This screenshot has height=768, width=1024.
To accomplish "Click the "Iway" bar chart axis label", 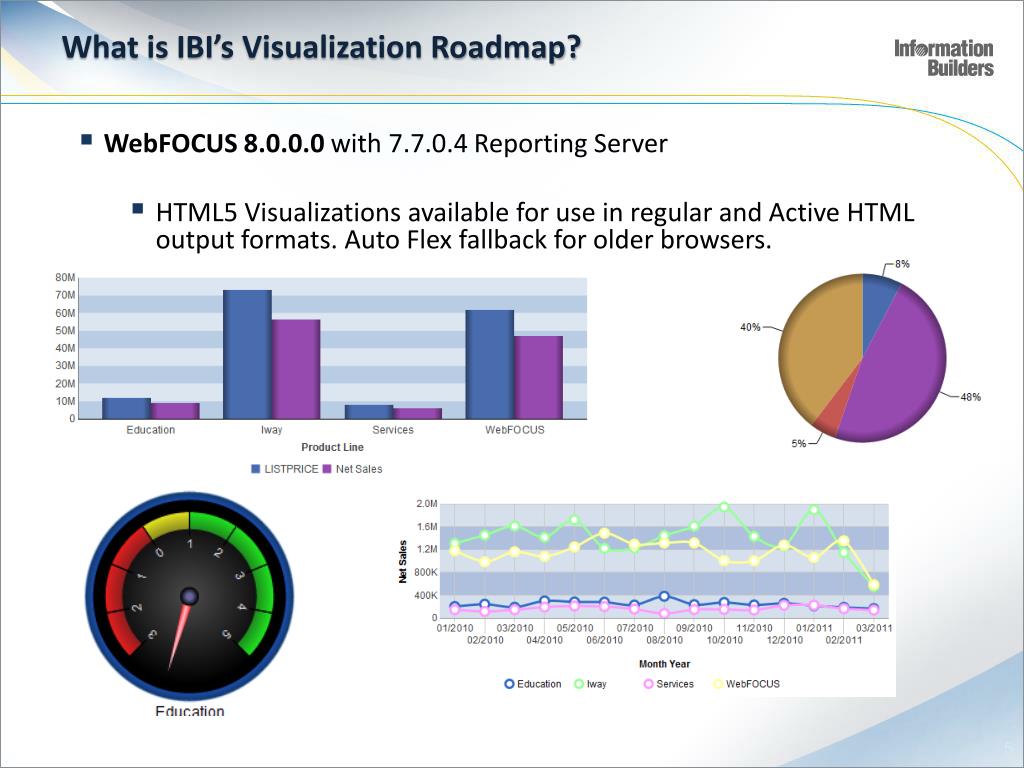I will (272, 430).
